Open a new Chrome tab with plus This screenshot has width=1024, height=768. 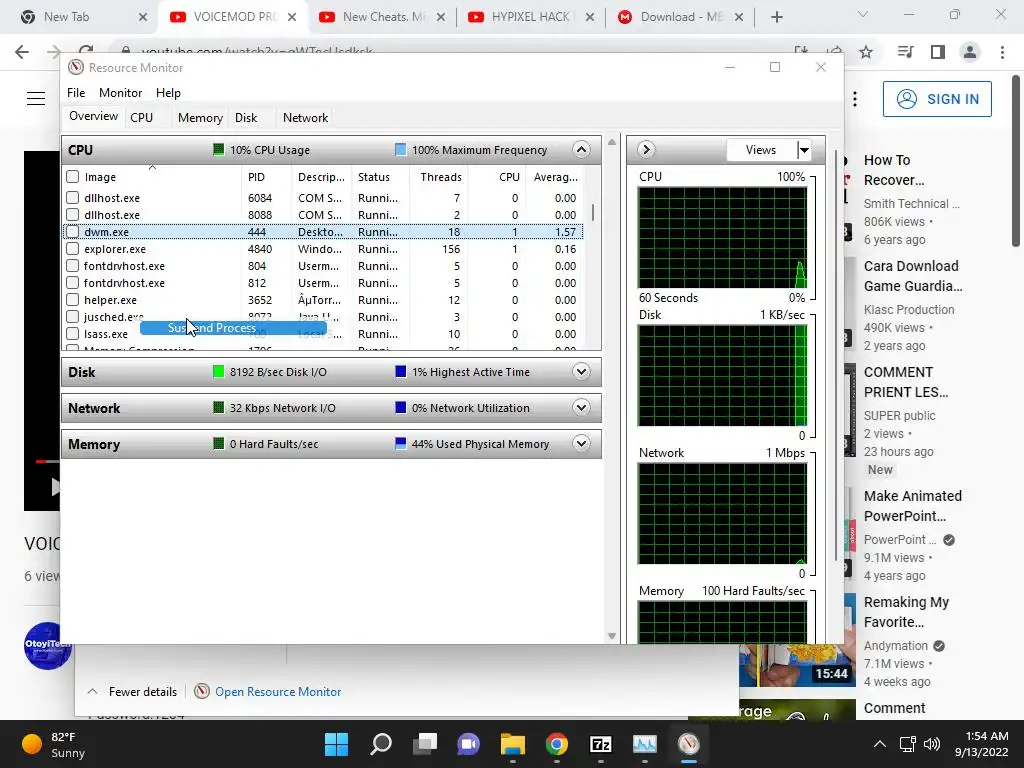(x=776, y=18)
